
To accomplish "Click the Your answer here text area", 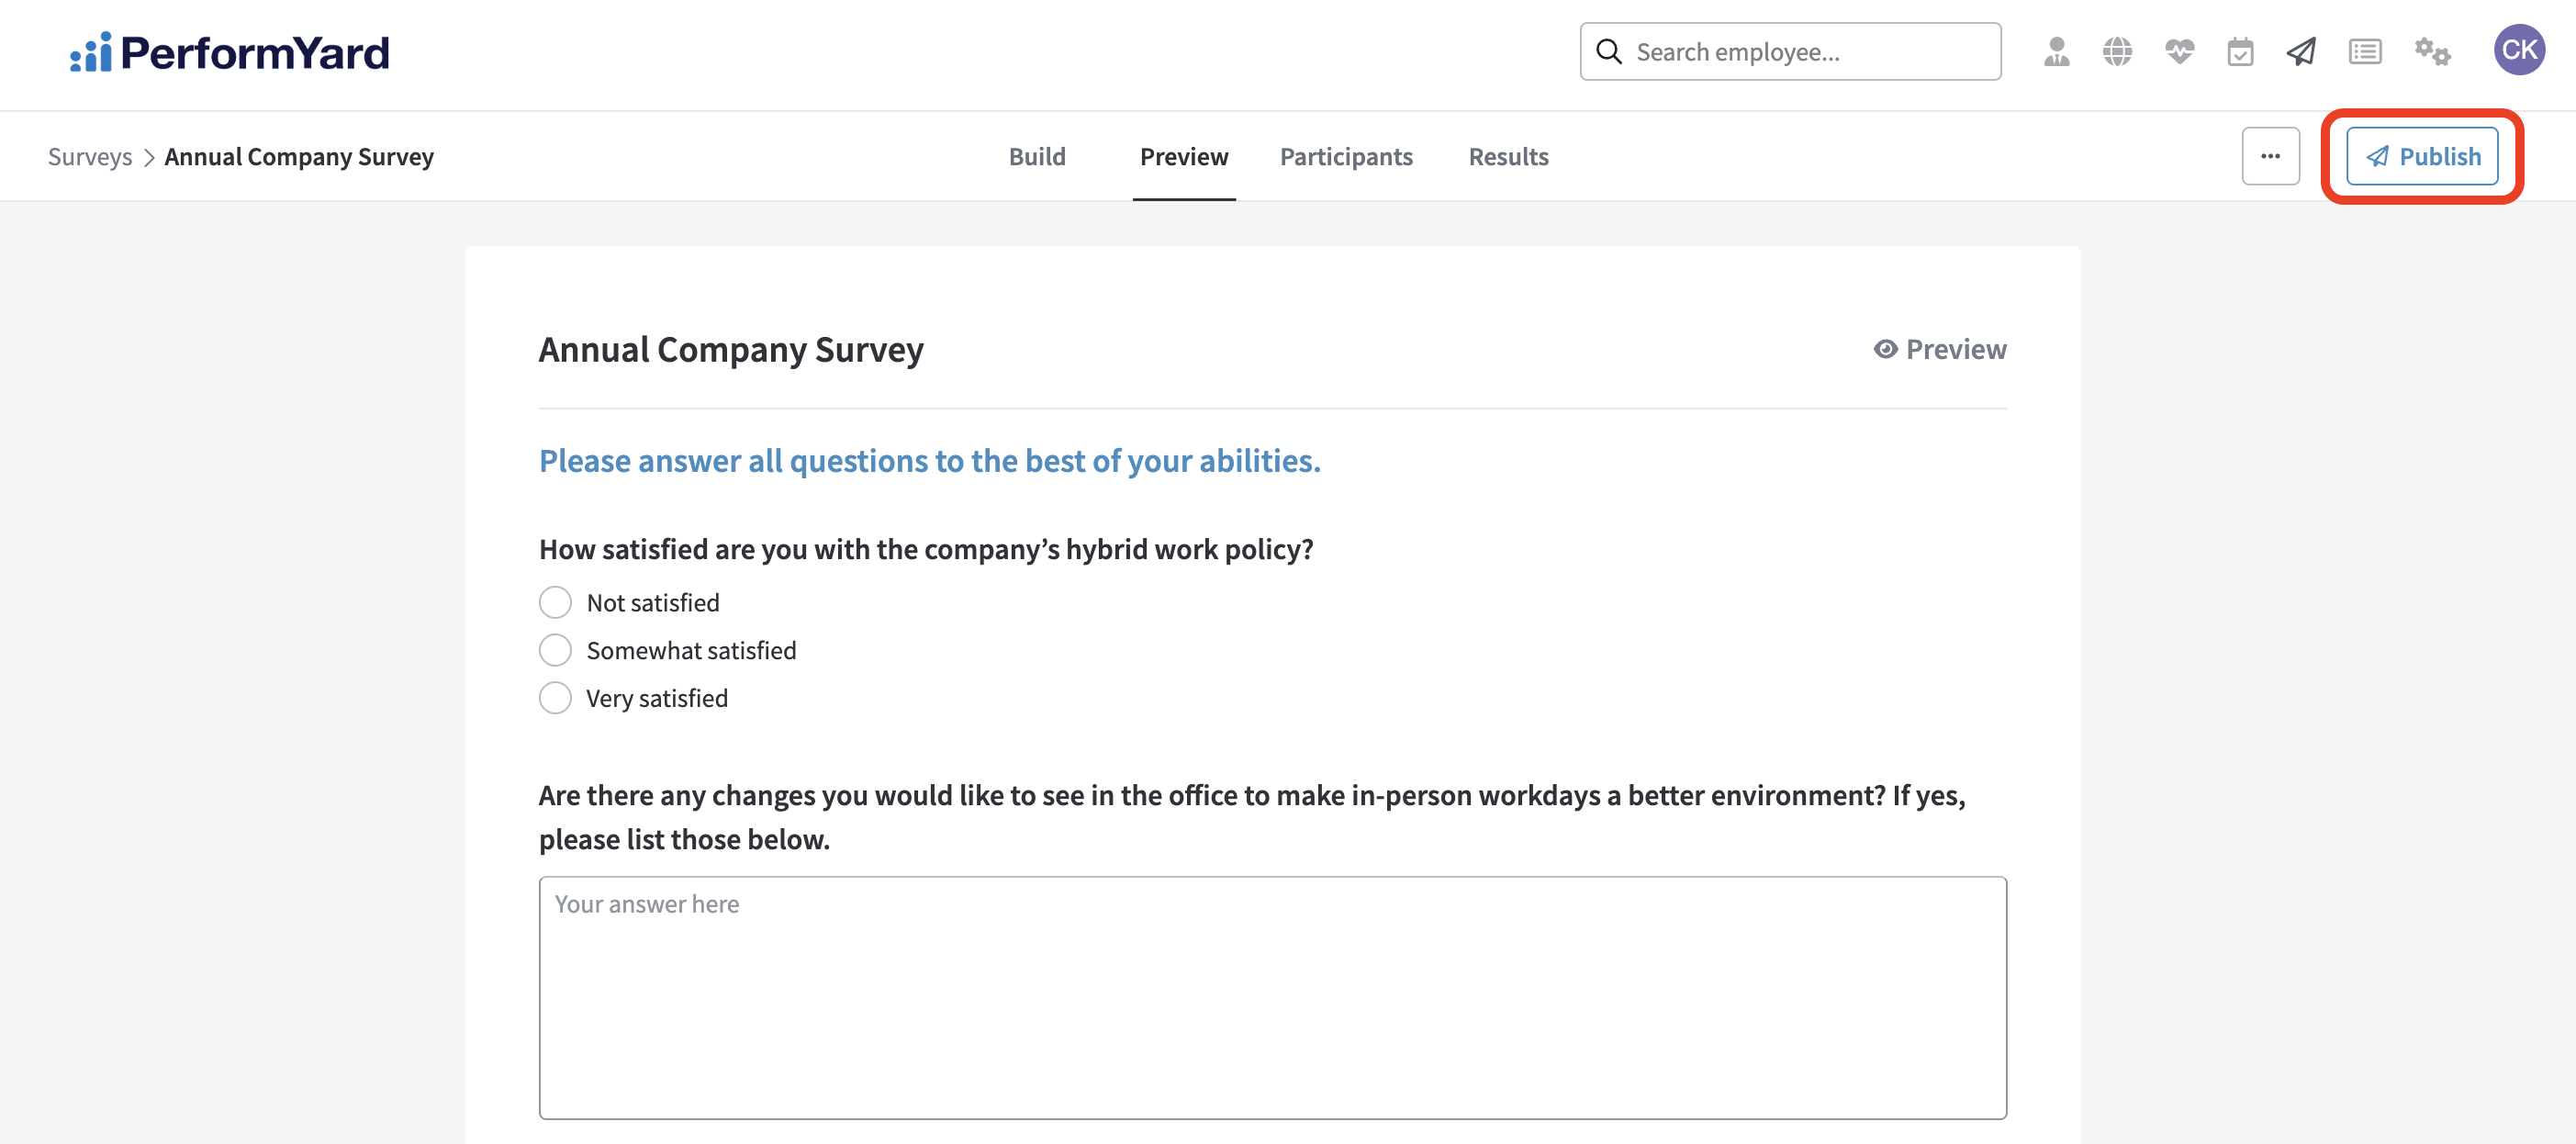I will [x=1272, y=997].
